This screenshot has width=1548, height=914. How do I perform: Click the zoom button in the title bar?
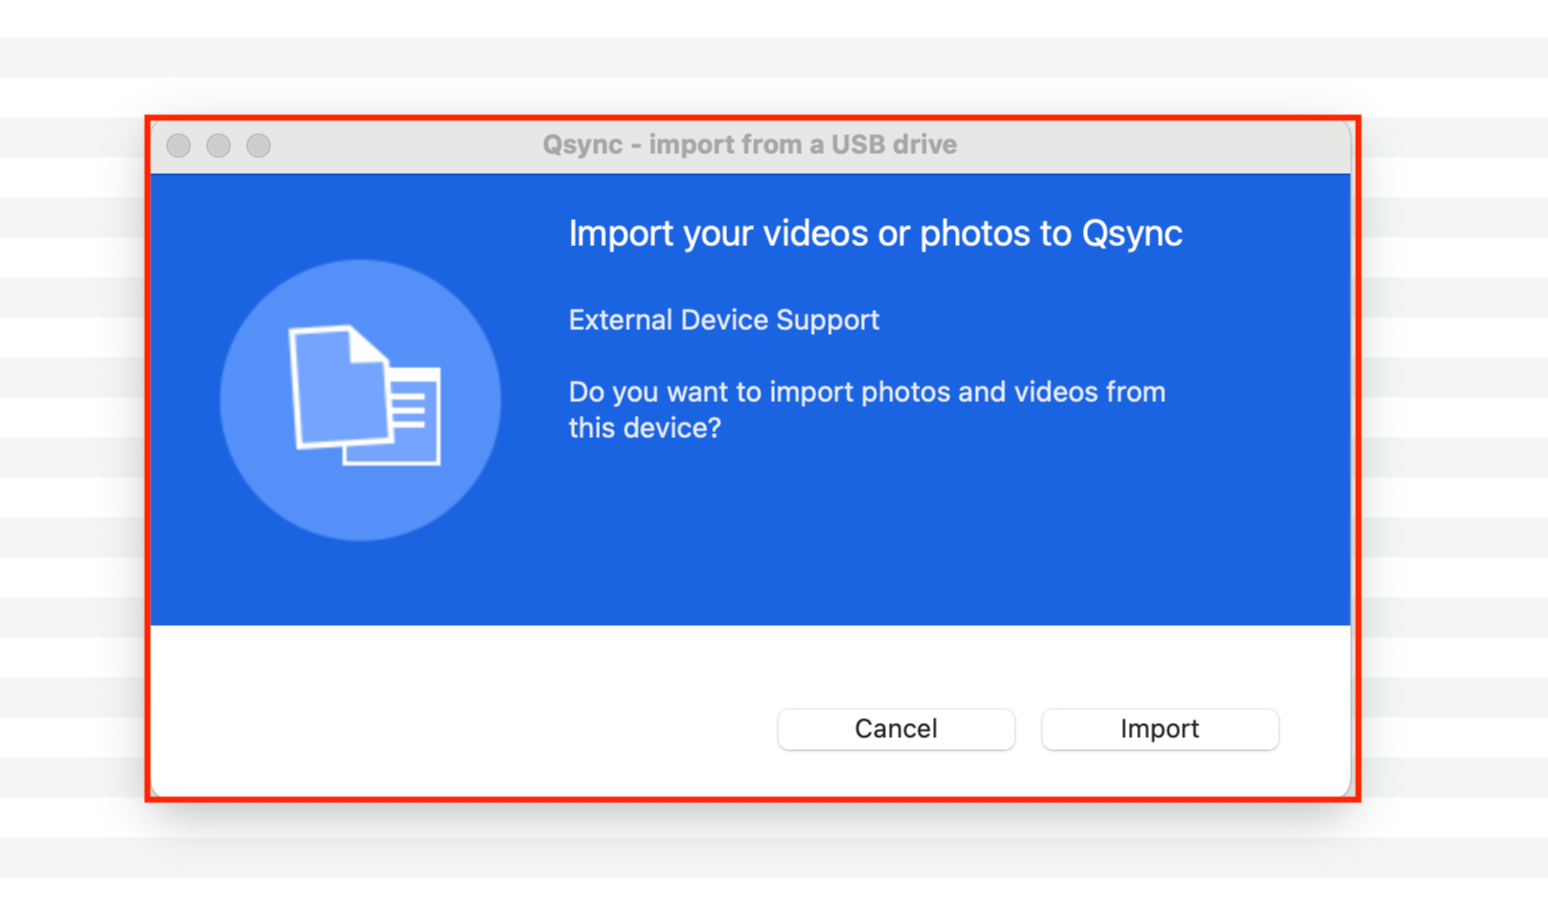point(258,146)
